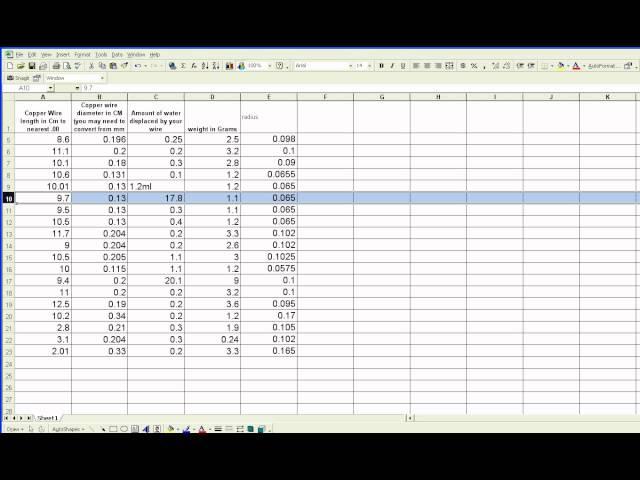Open Print Preview from the toolbar
640x480 pixels.
67,66
